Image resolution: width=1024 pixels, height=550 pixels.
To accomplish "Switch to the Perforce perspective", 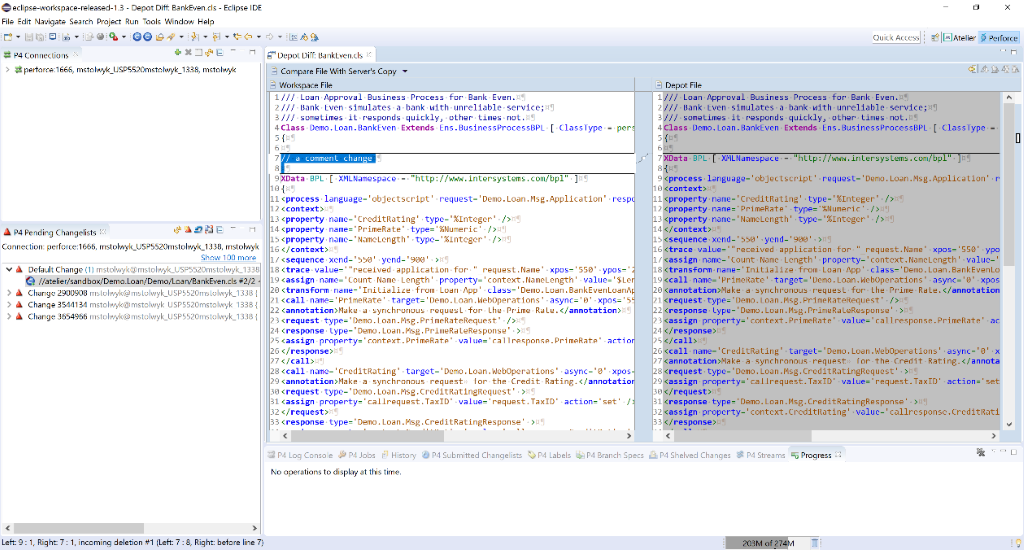I will point(999,38).
